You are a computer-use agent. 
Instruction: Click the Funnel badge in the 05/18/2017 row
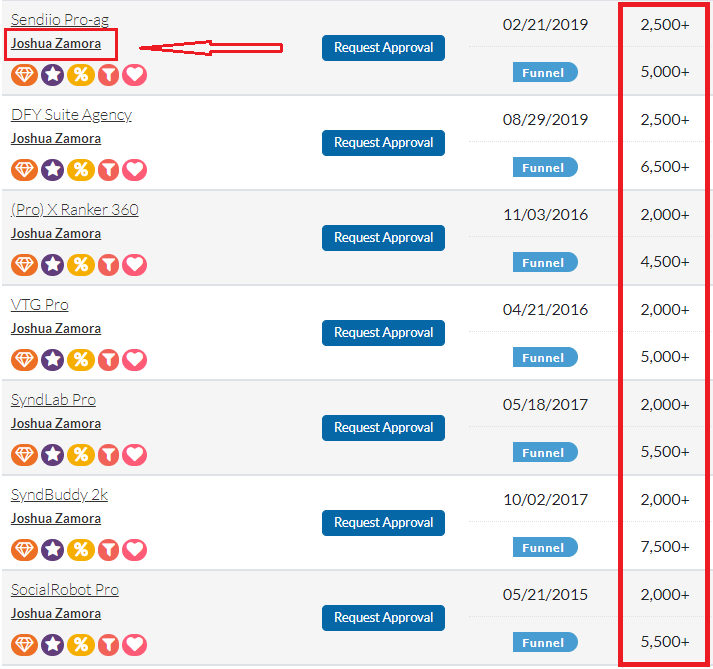pos(545,453)
